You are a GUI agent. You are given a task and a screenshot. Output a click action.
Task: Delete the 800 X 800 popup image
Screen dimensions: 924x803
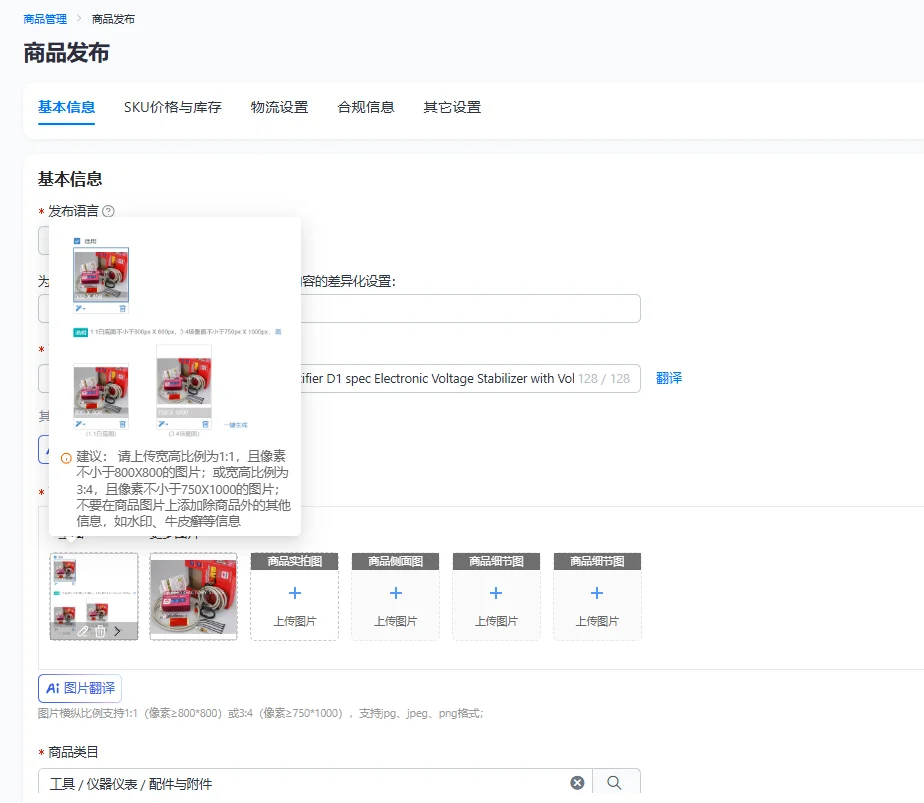click(123, 424)
